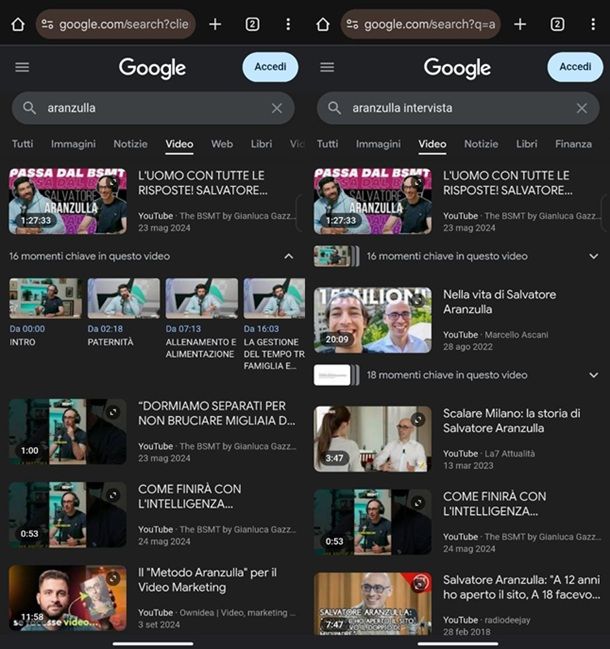Tap the Google logo in left screen

(152, 68)
